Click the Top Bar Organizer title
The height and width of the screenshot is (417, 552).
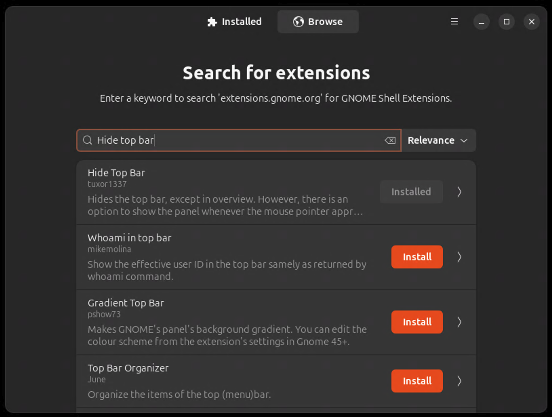pyautogui.click(x=128, y=368)
